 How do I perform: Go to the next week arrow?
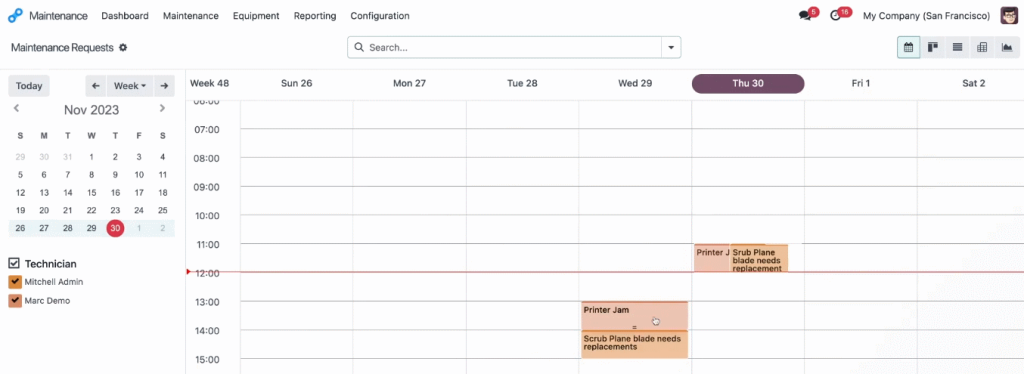[164, 86]
